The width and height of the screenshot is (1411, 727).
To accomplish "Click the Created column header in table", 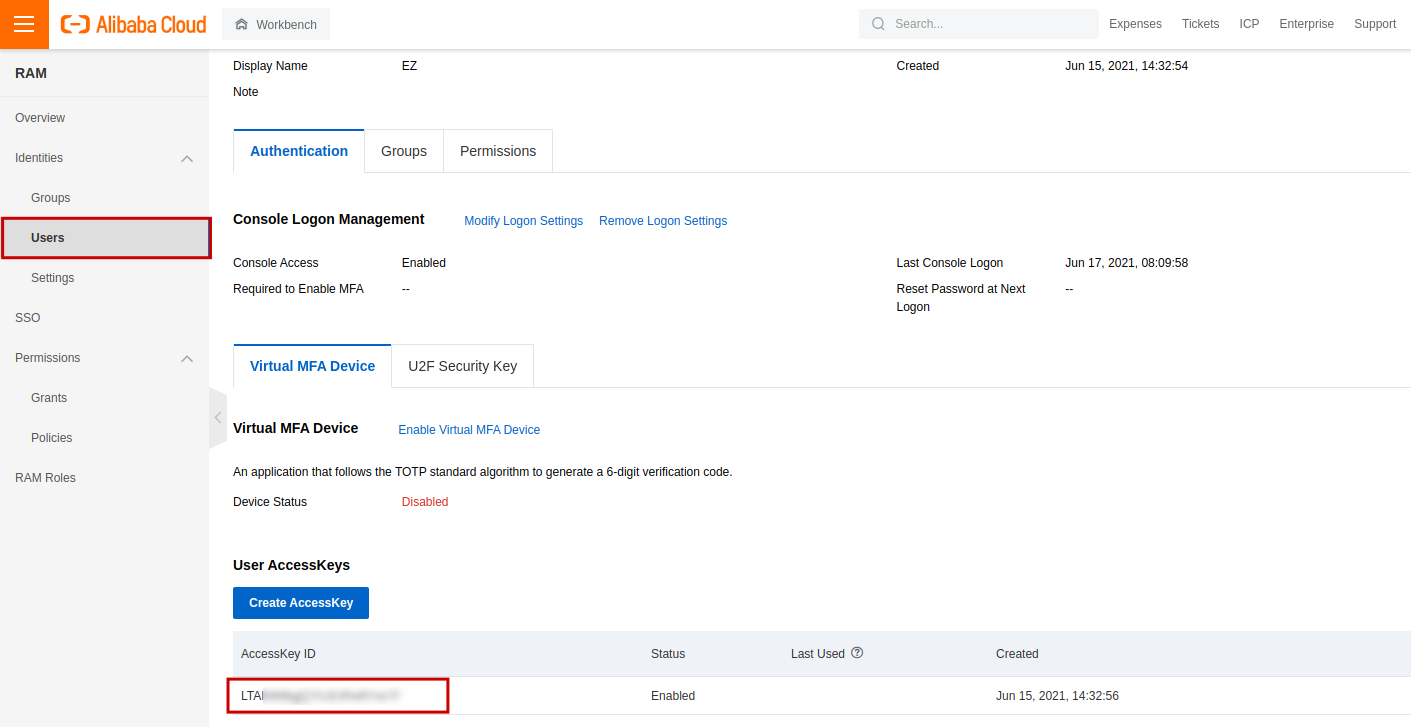I will coord(1017,654).
